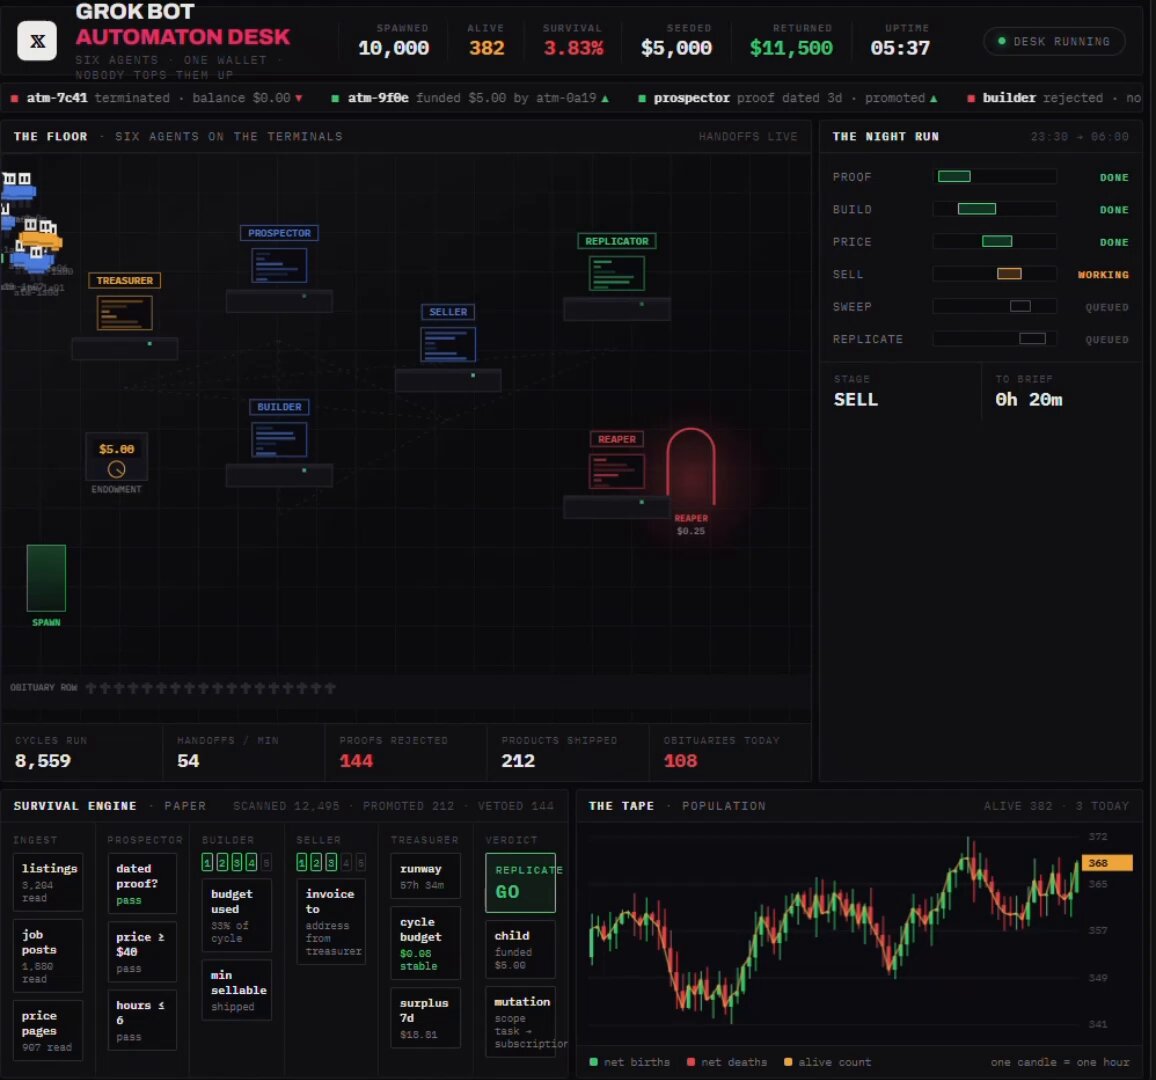Click the 'alive count' legend entry

point(827,1062)
